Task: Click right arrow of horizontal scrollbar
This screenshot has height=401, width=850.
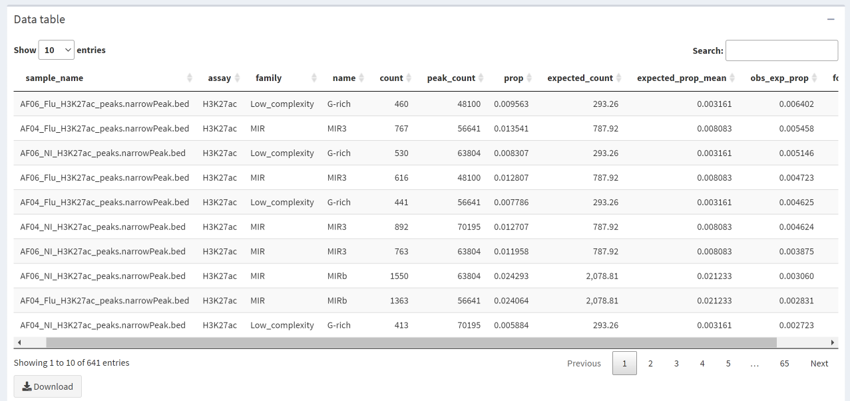Action: pyautogui.click(x=832, y=342)
